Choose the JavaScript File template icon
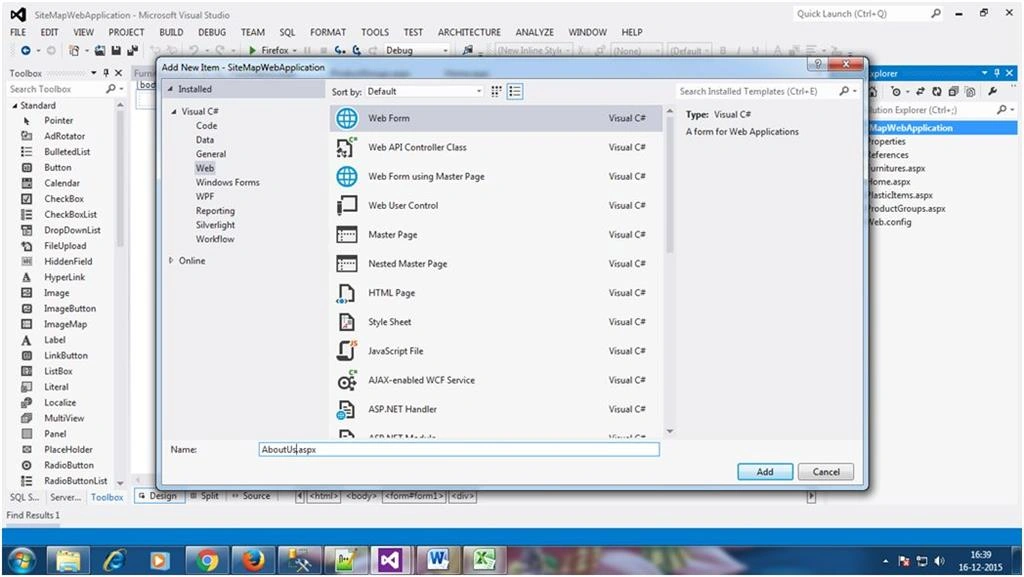This screenshot has width=1024, height=577. tap(347, 351)
